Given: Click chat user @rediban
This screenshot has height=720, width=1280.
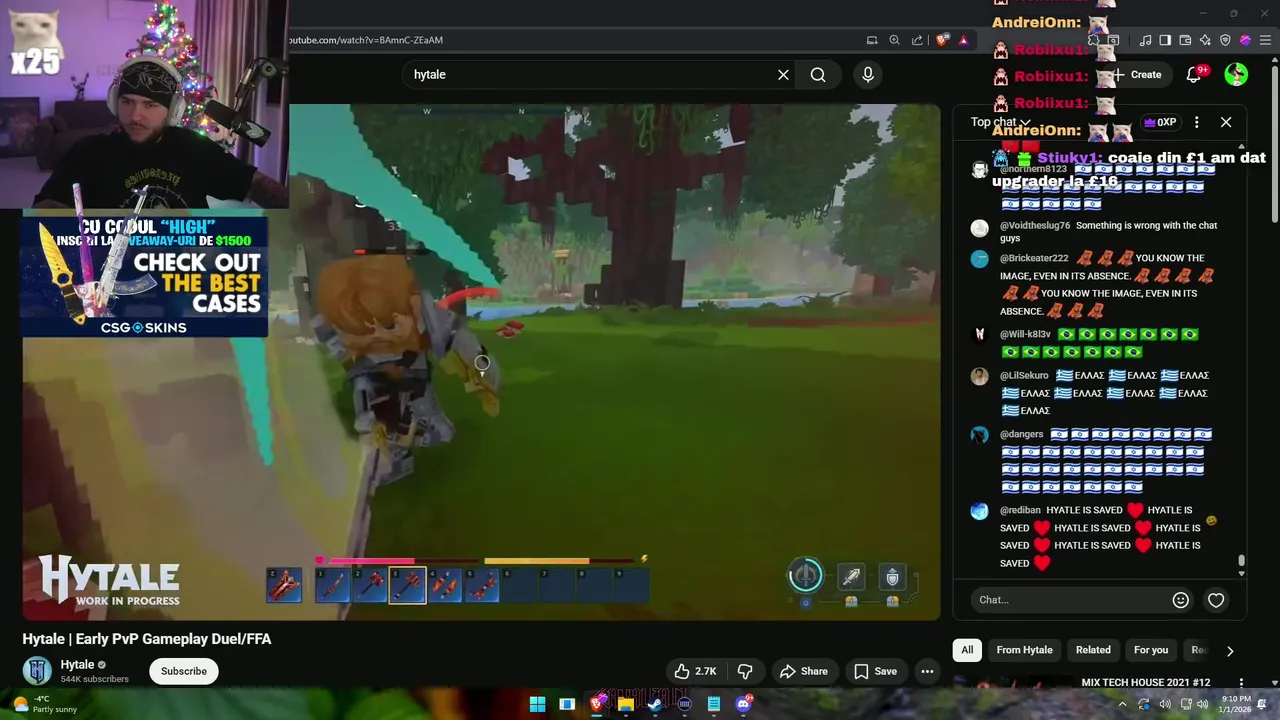Looking at the screenshot, I should [x=1020, y=510].
